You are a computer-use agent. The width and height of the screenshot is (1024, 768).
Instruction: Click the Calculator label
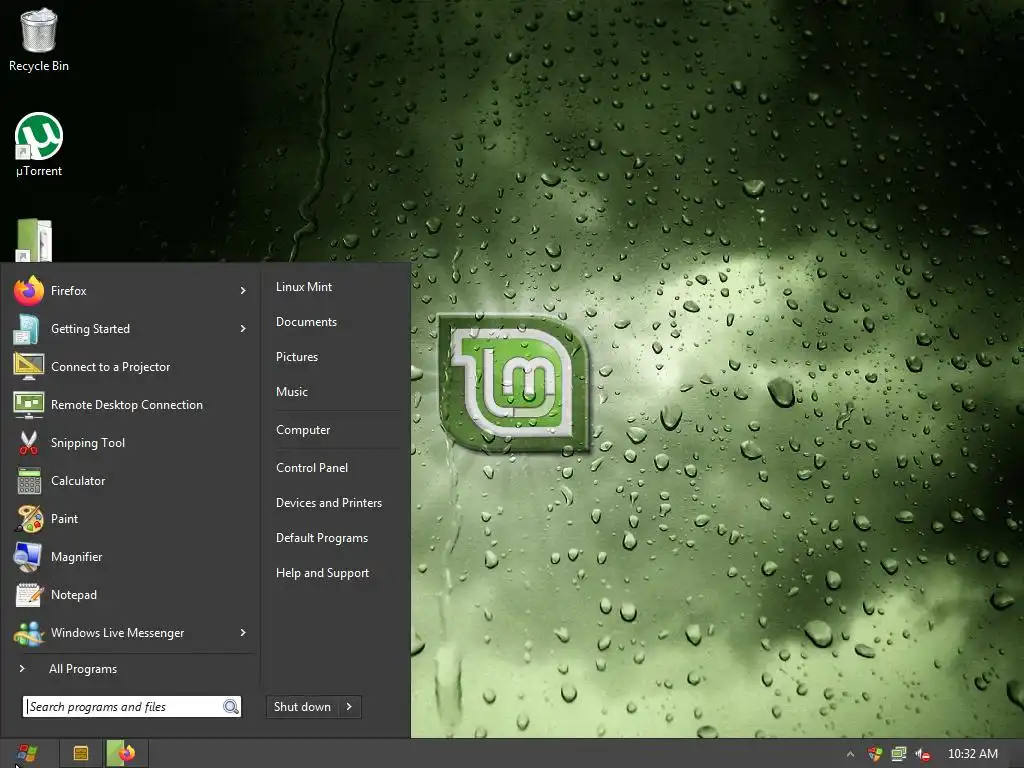click(x=78, y=481)
